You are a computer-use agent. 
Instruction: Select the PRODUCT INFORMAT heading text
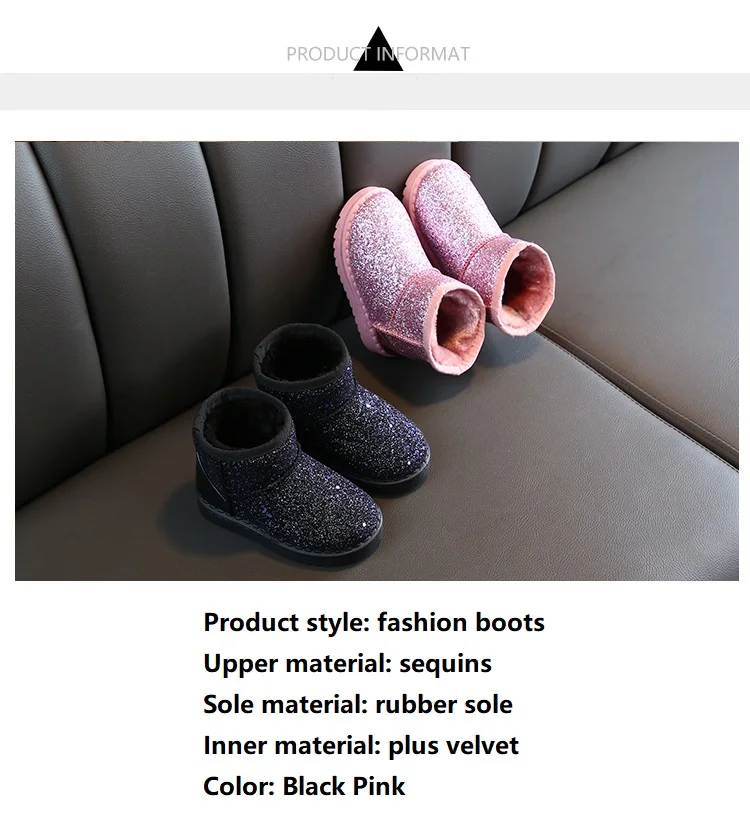[378, 54]
